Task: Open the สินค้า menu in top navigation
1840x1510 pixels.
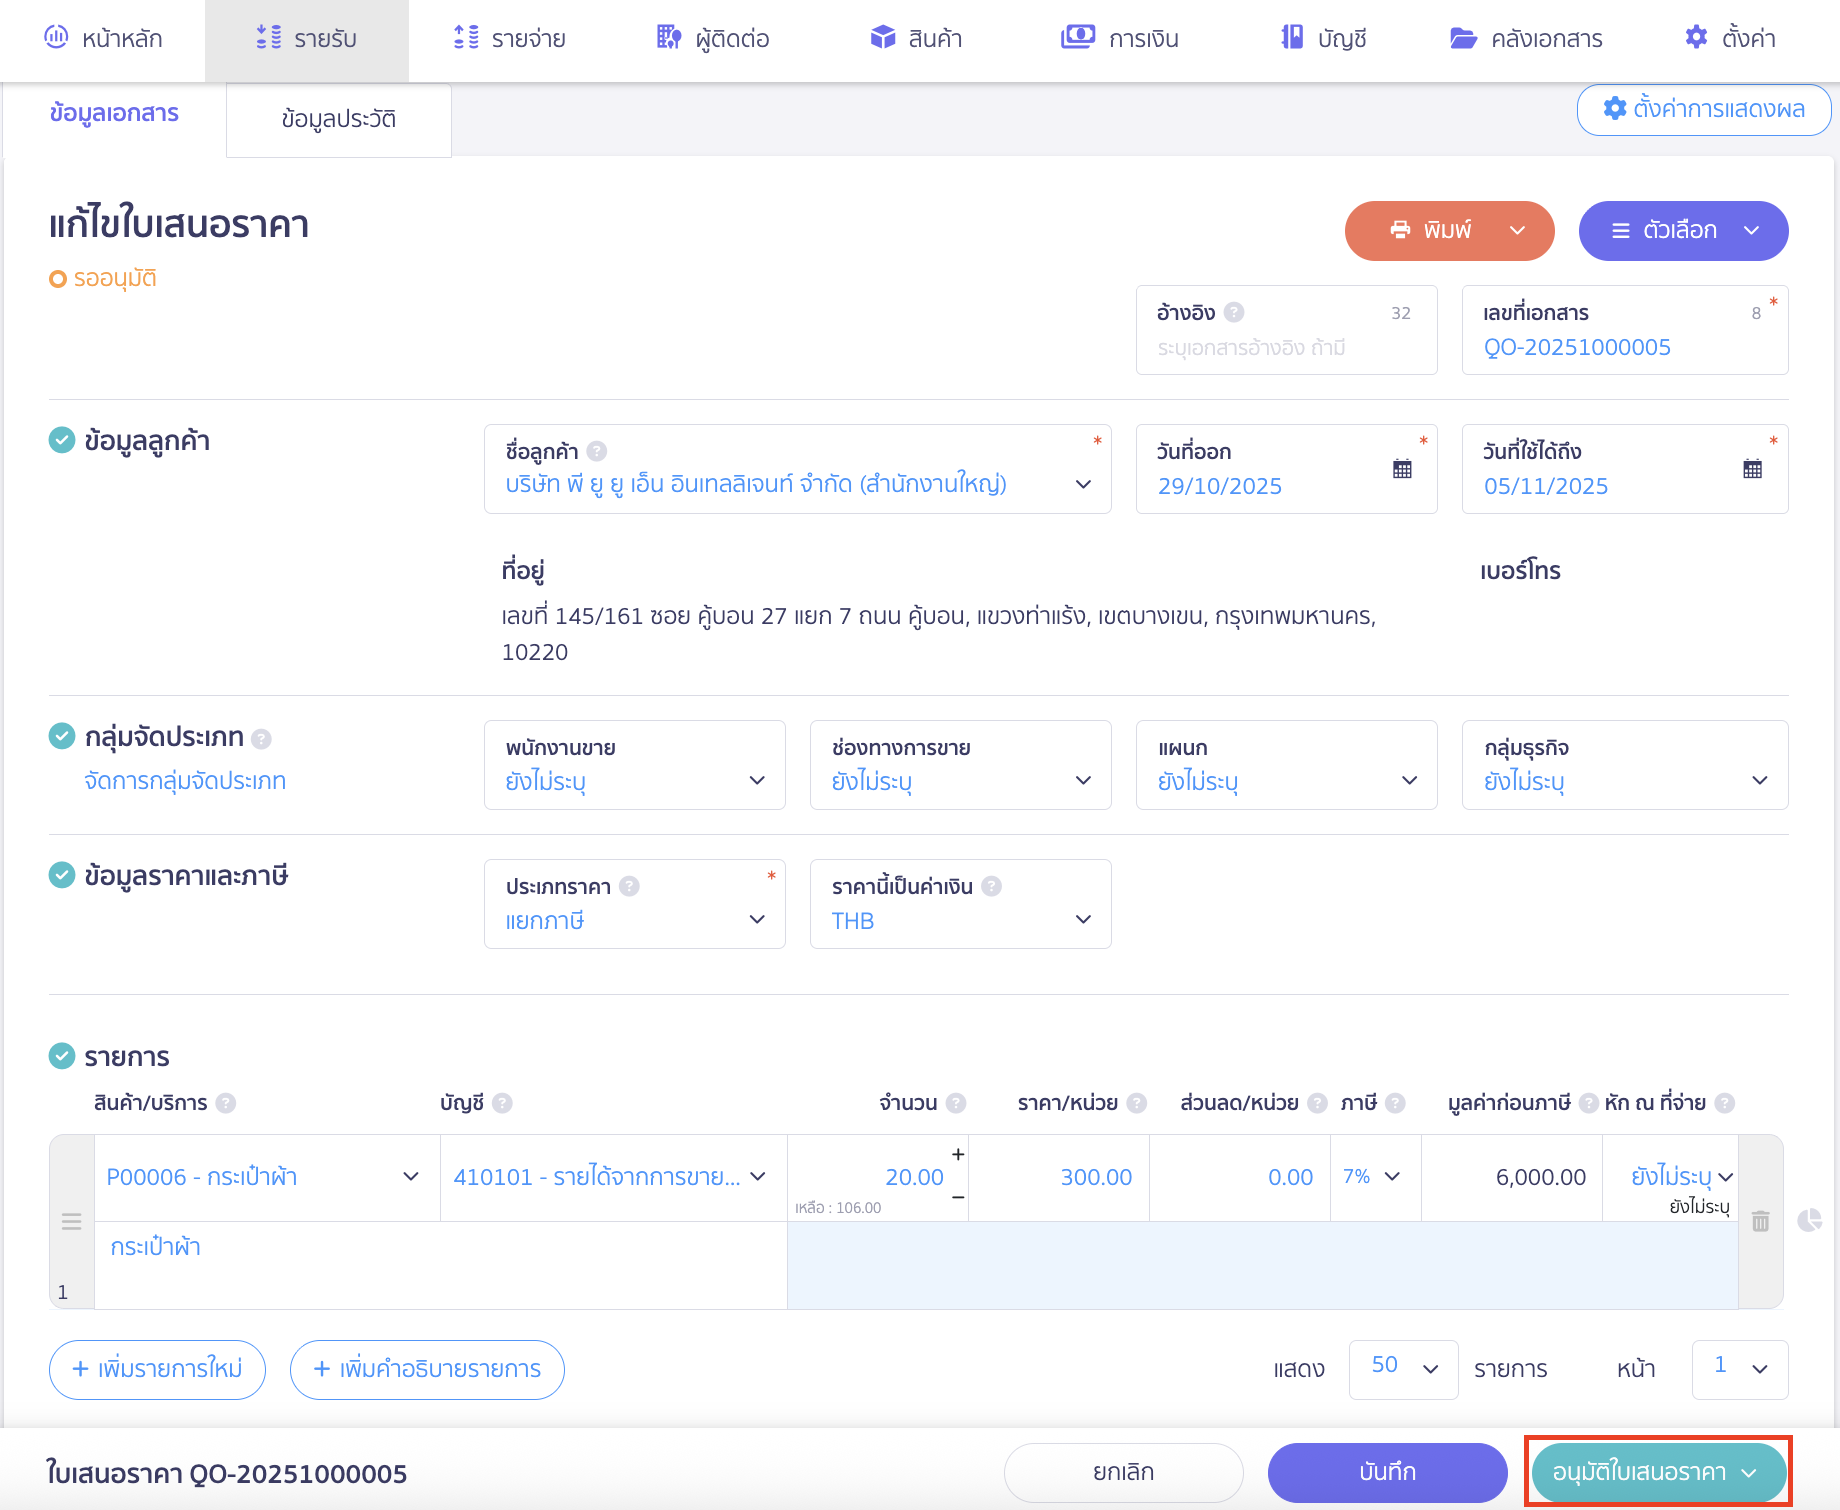Action: [x=916, y=39]
